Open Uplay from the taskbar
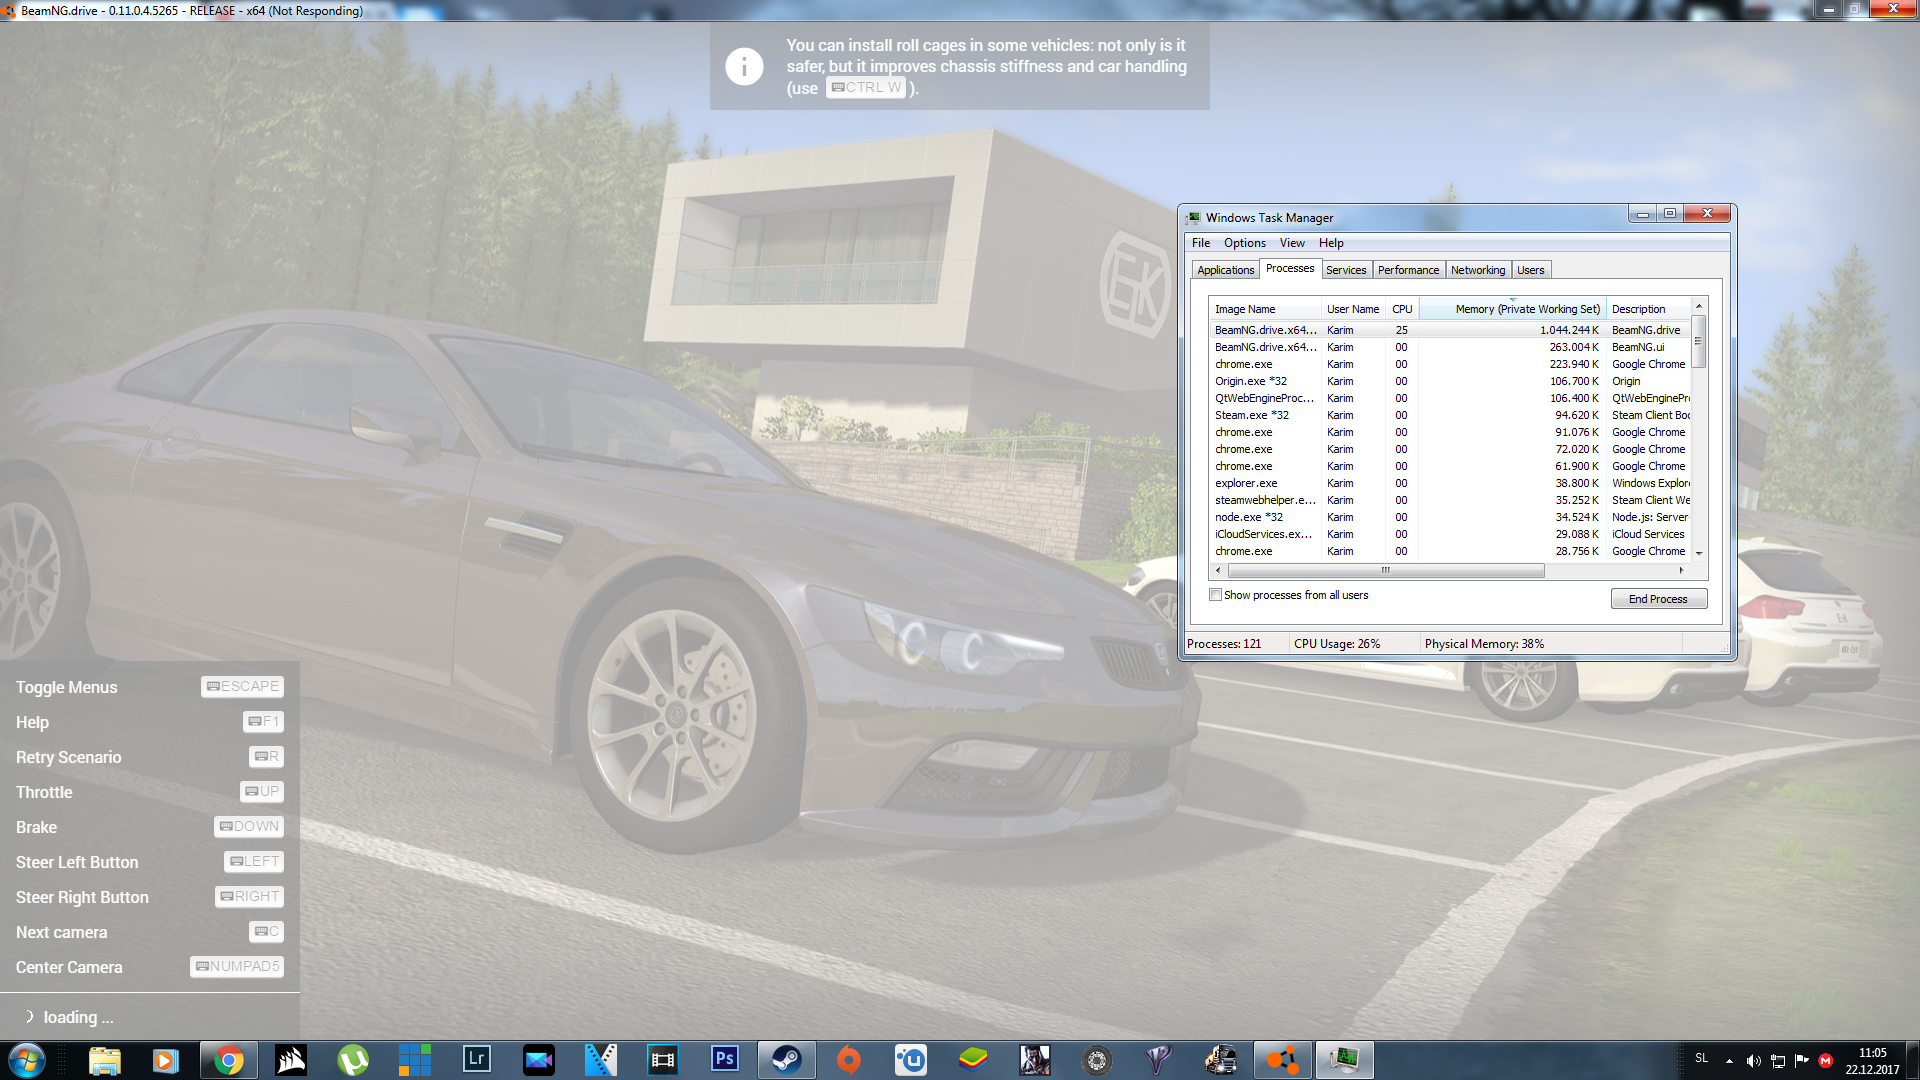Screen dimensions: 1920x1080 [910, 1060]
